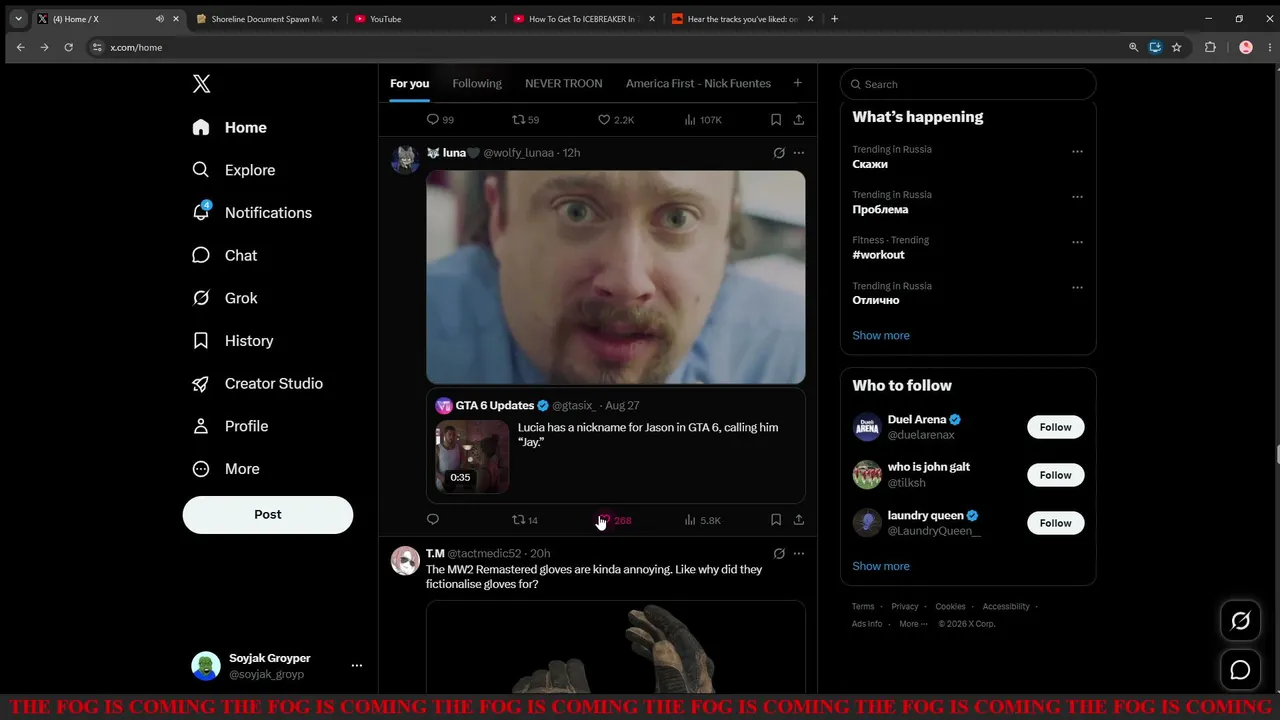This screenshot has height=720, width=1280.
Task: Mute the Home / X browser tab
Action: click(160, 19)
